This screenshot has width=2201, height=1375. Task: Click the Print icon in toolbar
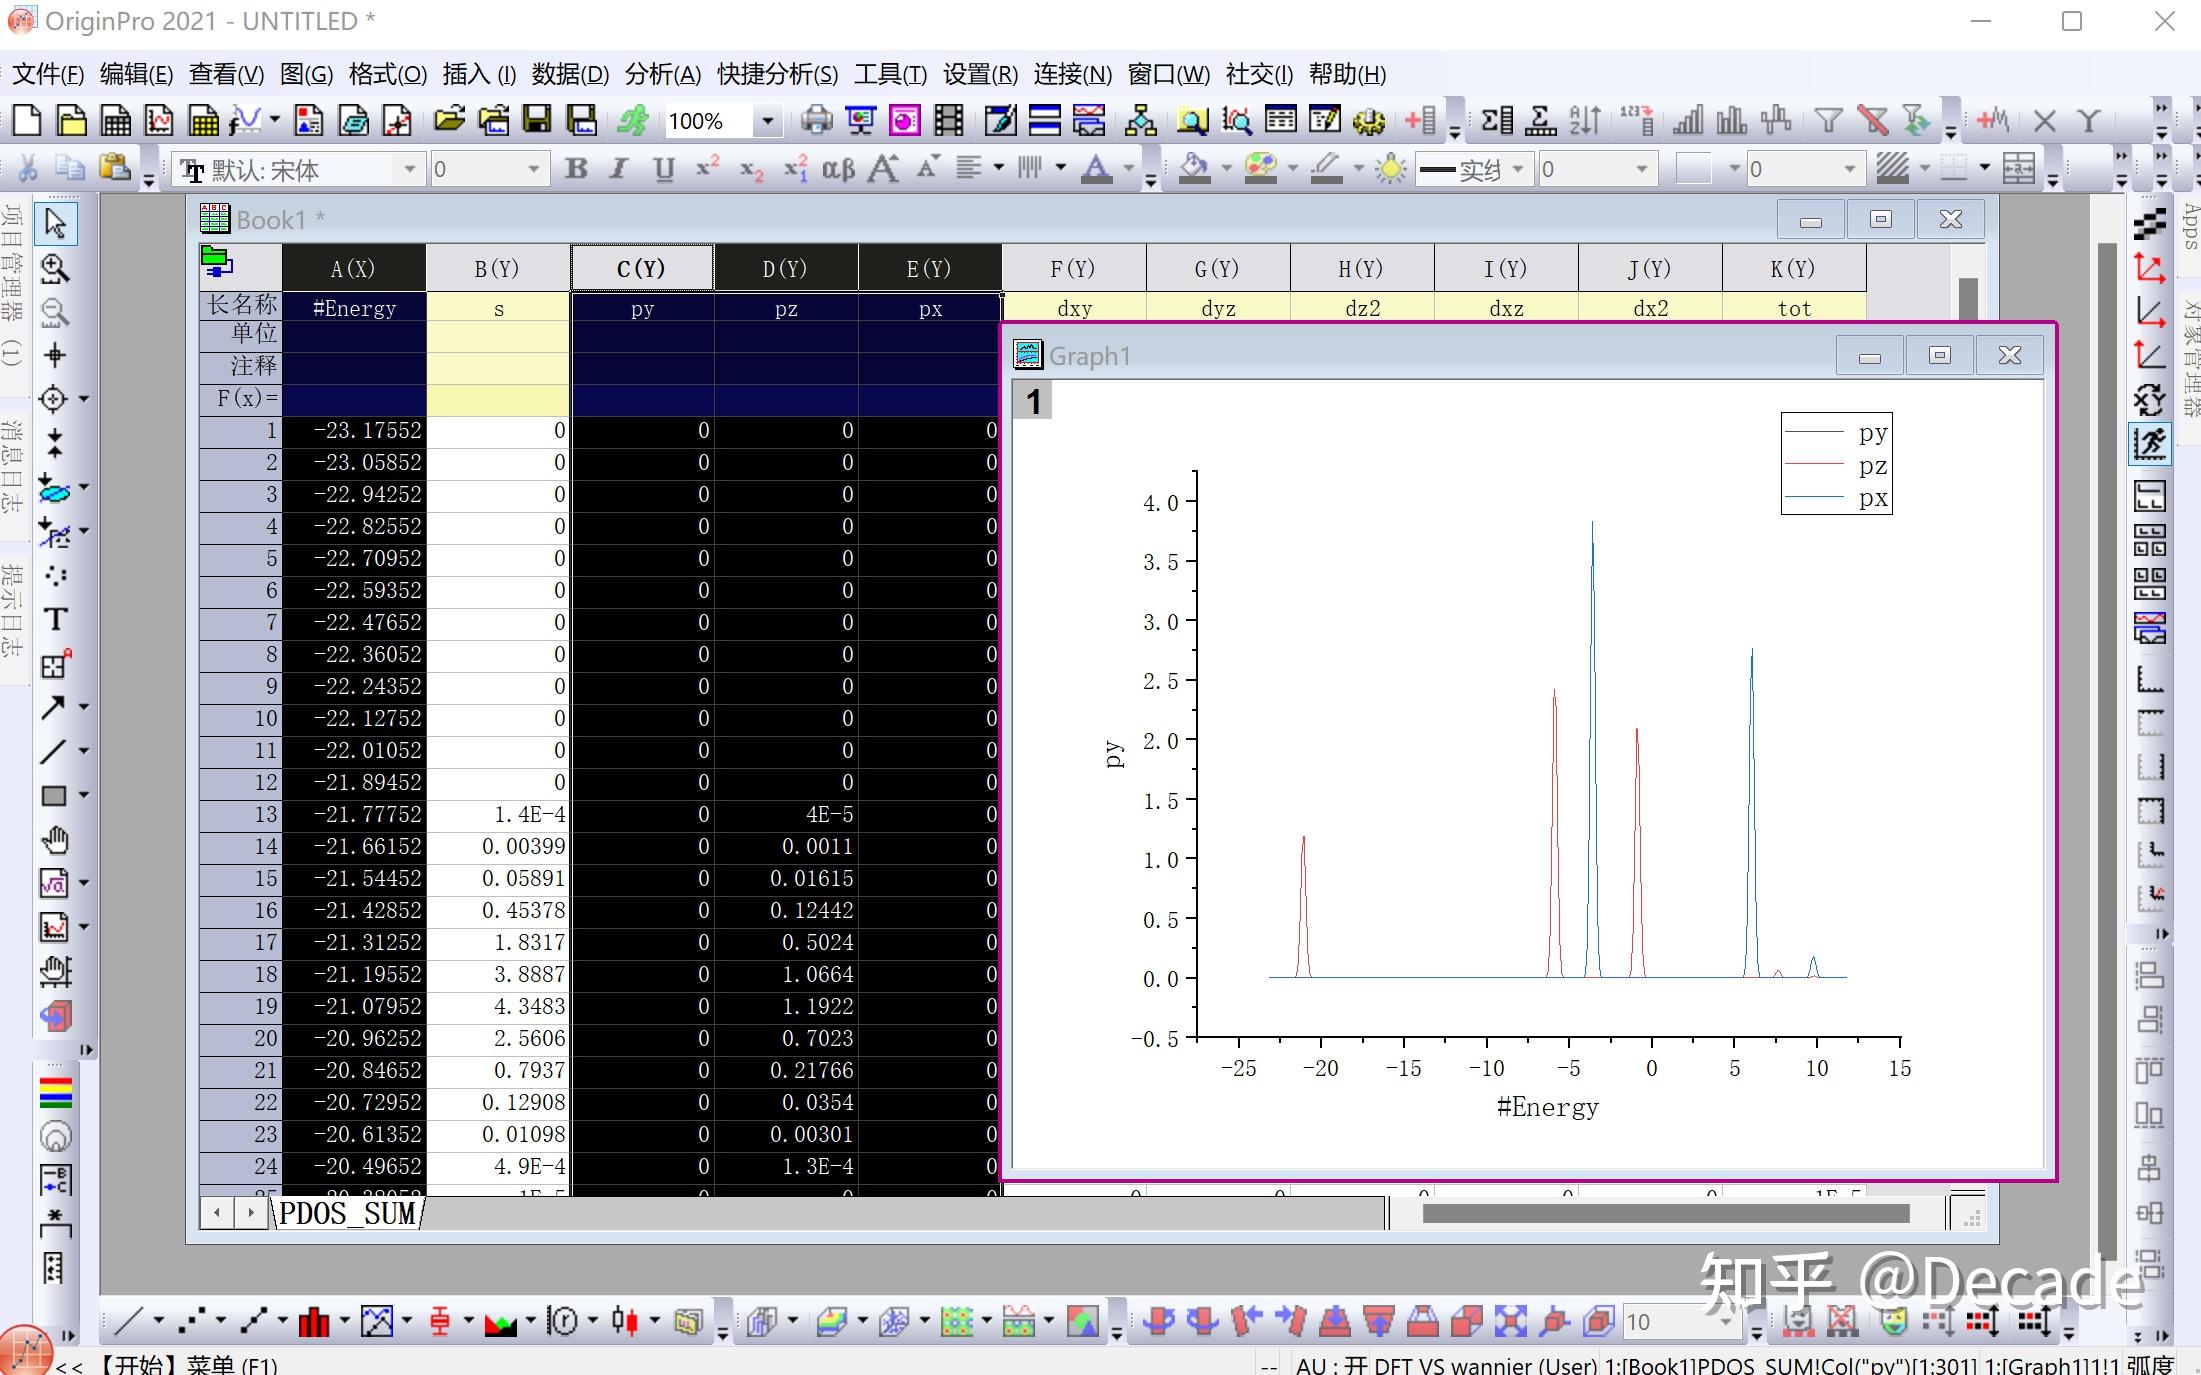coord(816,121)
